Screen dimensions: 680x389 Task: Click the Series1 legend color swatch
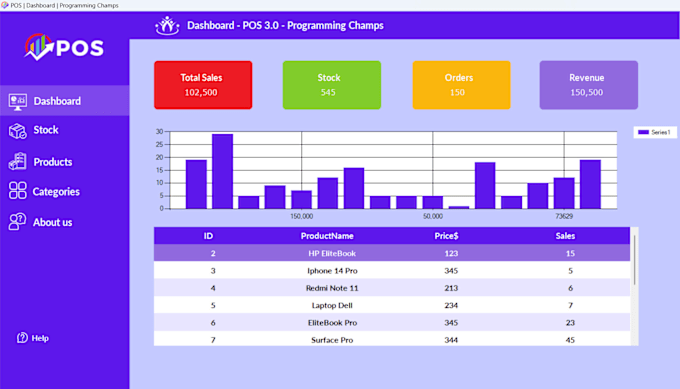(644, 132)
